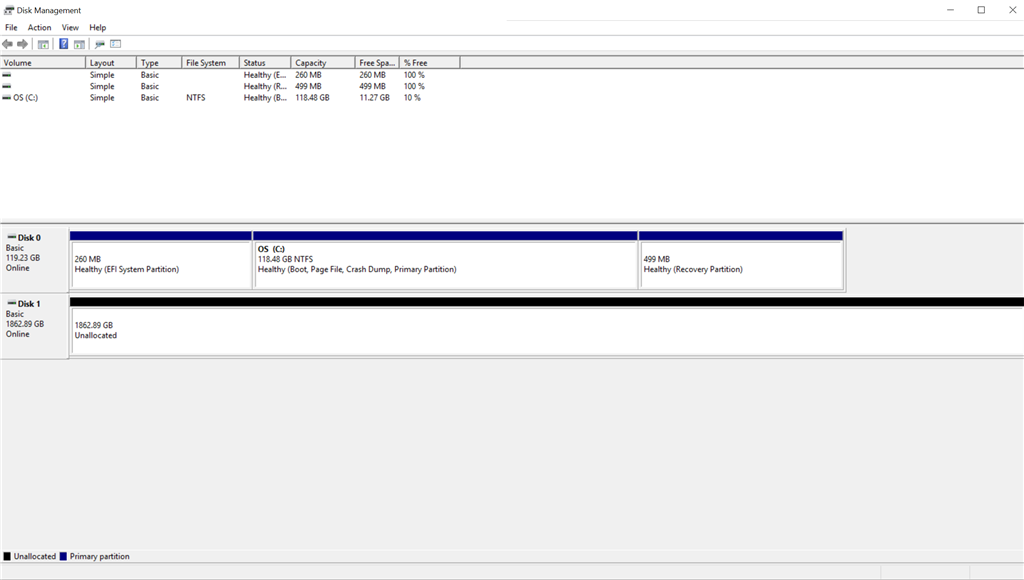Click the 260 MB capacity cell in list

[308, 75]
